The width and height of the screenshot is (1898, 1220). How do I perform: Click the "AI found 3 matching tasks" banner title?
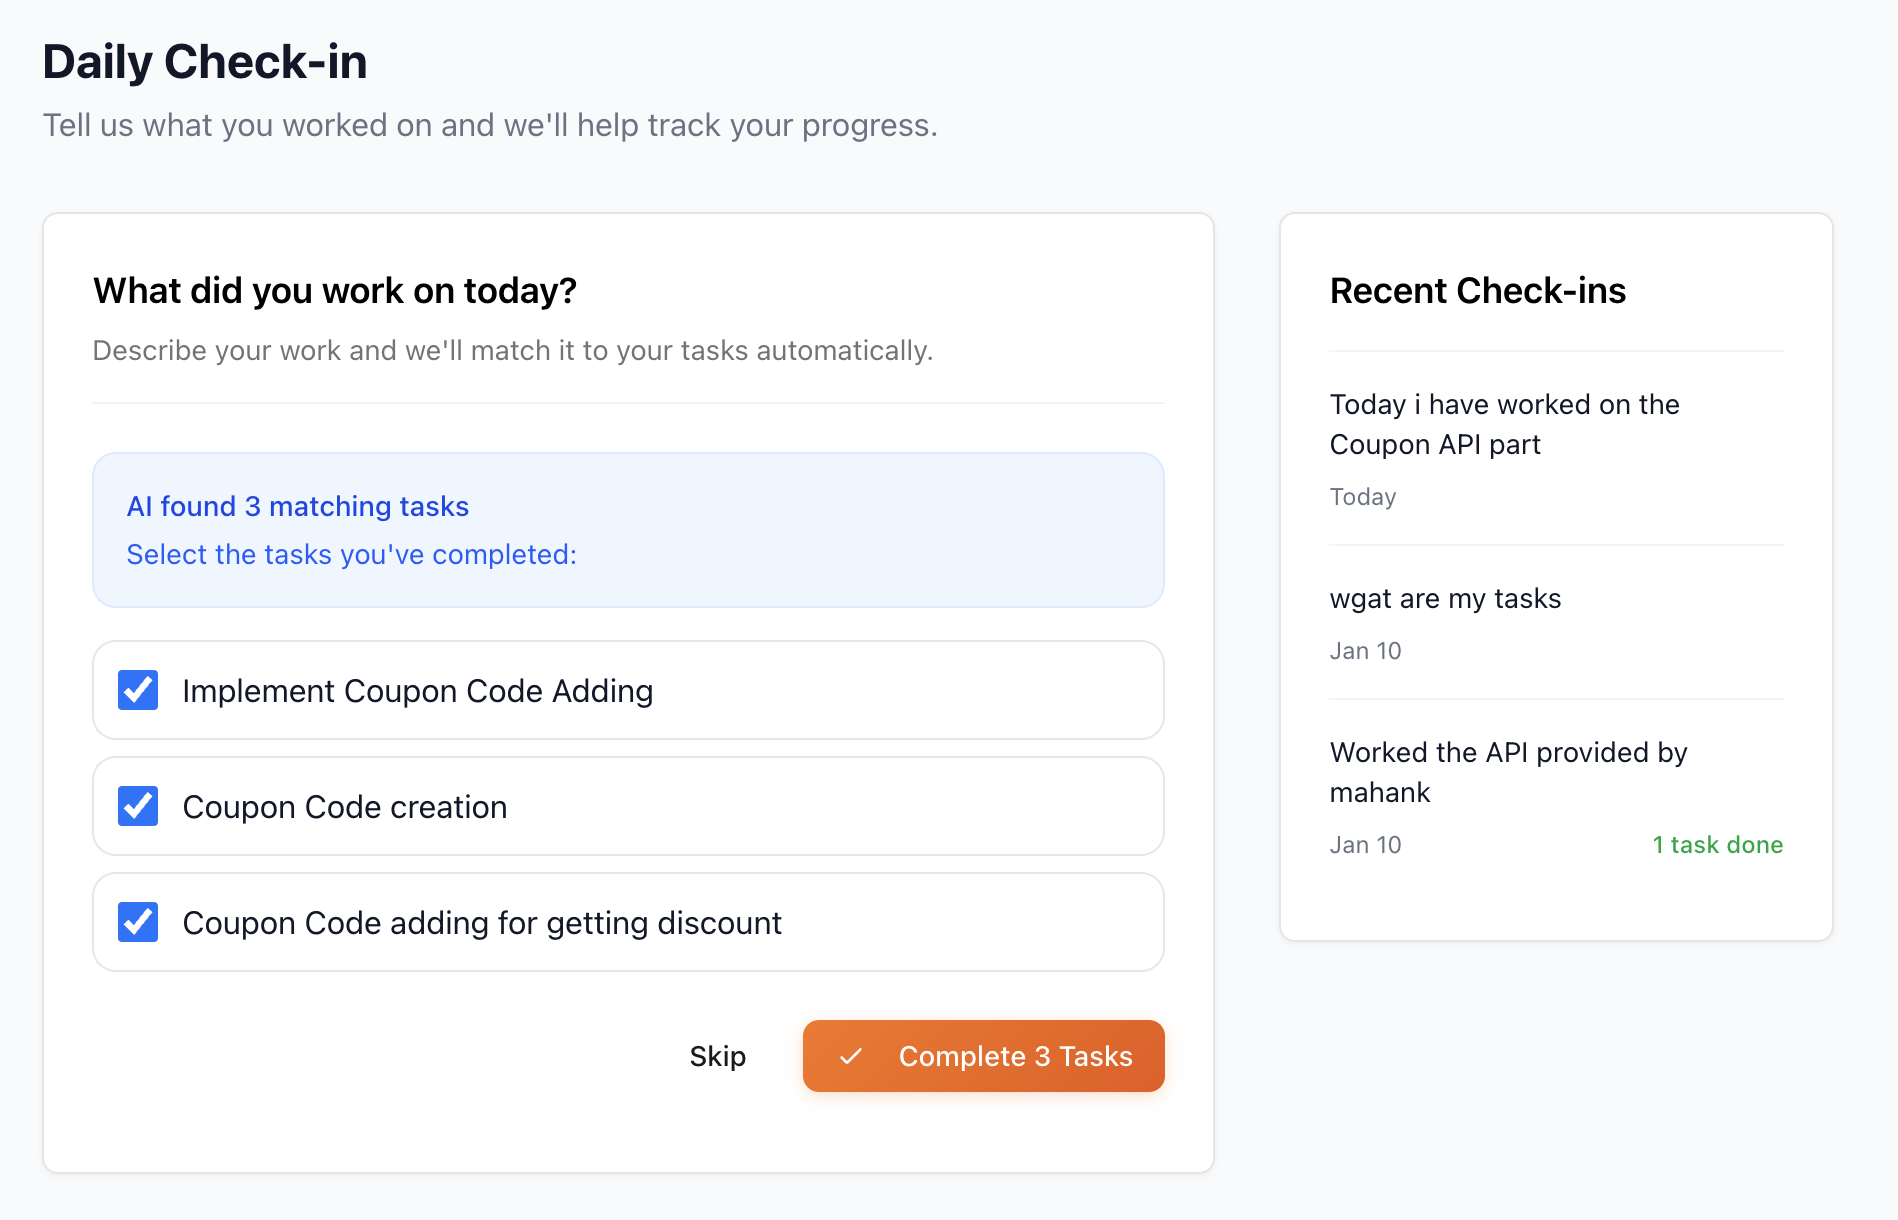click(x=298, y=506)
